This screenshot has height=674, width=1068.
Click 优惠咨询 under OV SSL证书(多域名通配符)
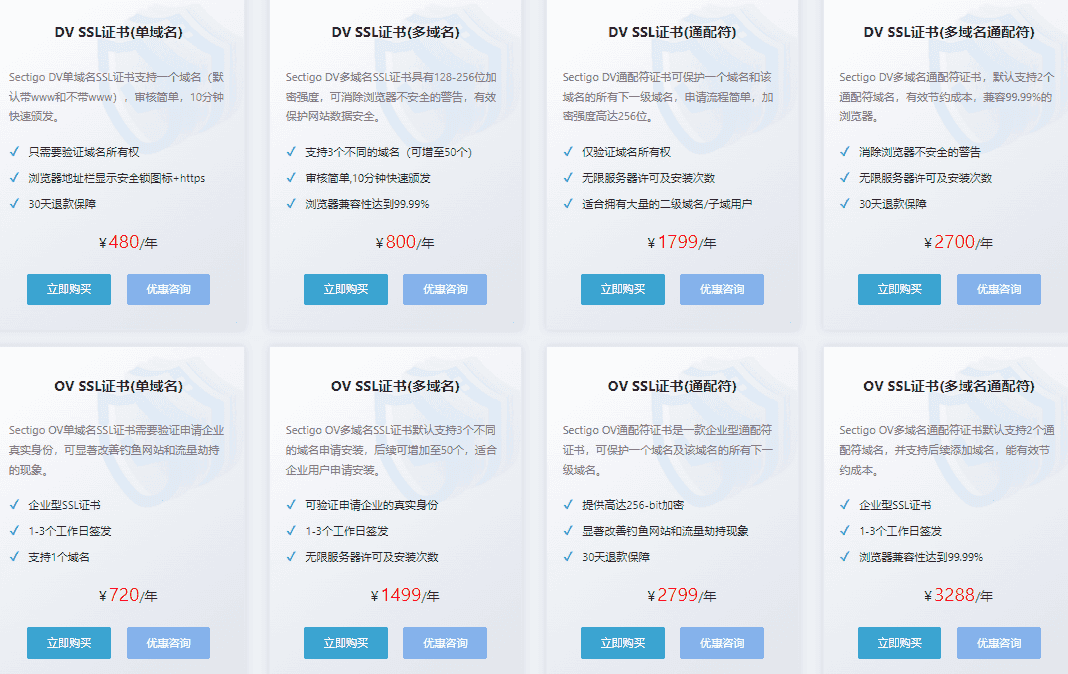click(x=998, y=643)
